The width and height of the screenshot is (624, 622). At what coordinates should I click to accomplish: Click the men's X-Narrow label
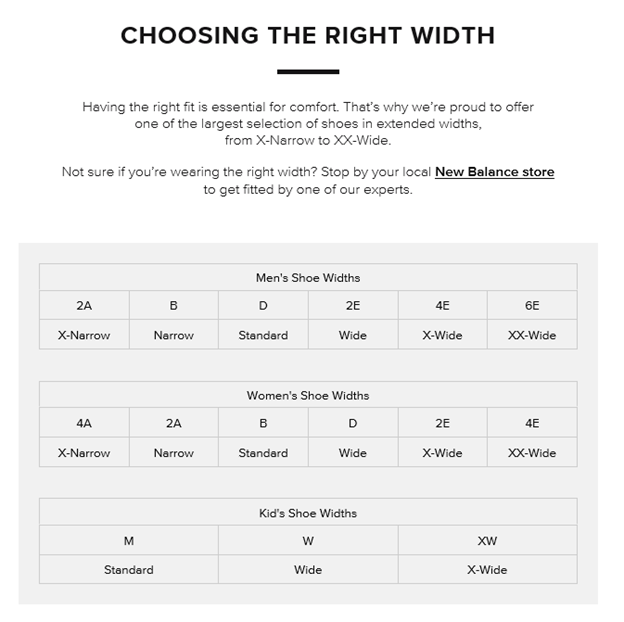[84, 335]
